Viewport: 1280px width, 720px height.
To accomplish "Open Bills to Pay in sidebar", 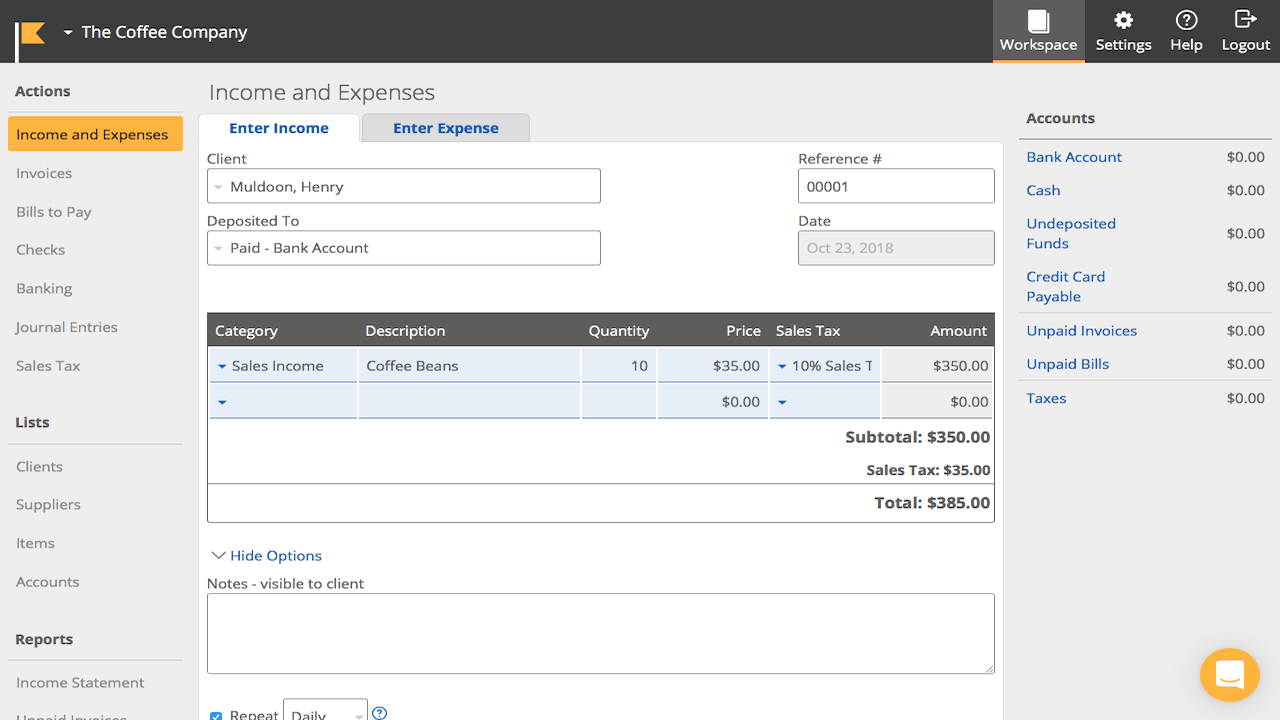I will pos(54,212).
